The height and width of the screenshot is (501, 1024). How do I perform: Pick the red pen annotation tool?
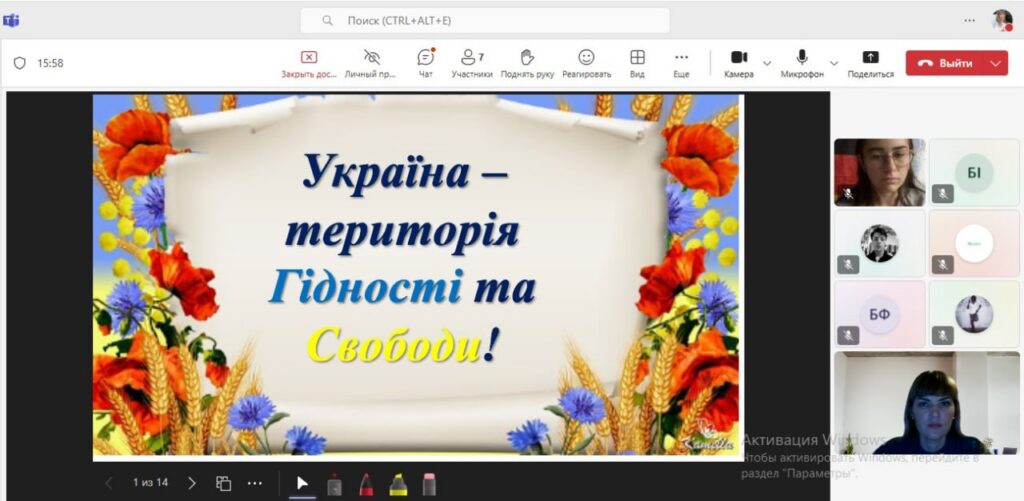[x=366, y=484]
